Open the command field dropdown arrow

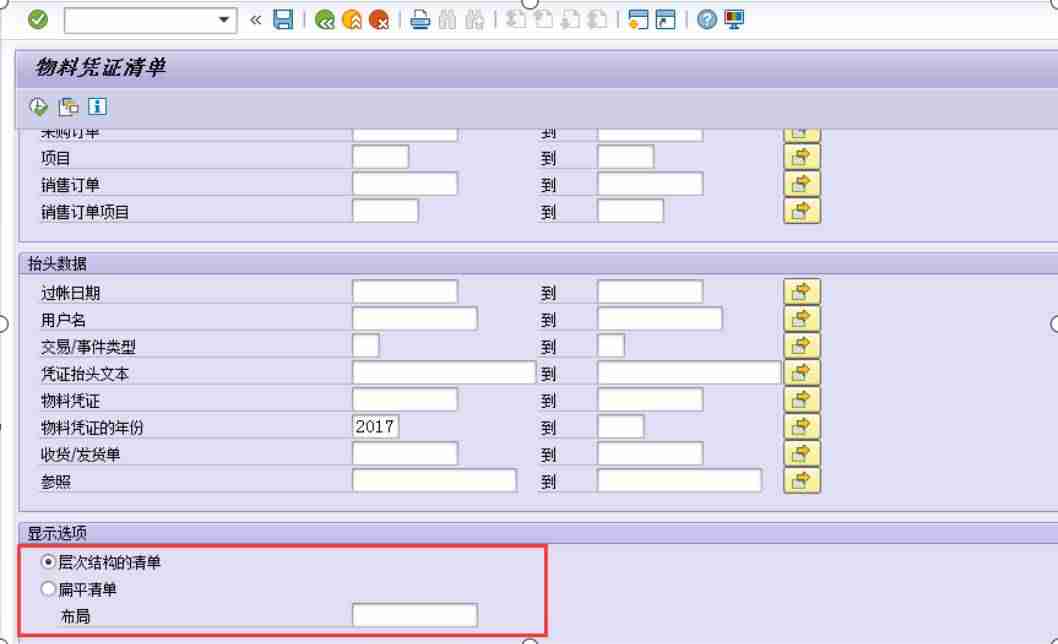(x=224, y=20)
